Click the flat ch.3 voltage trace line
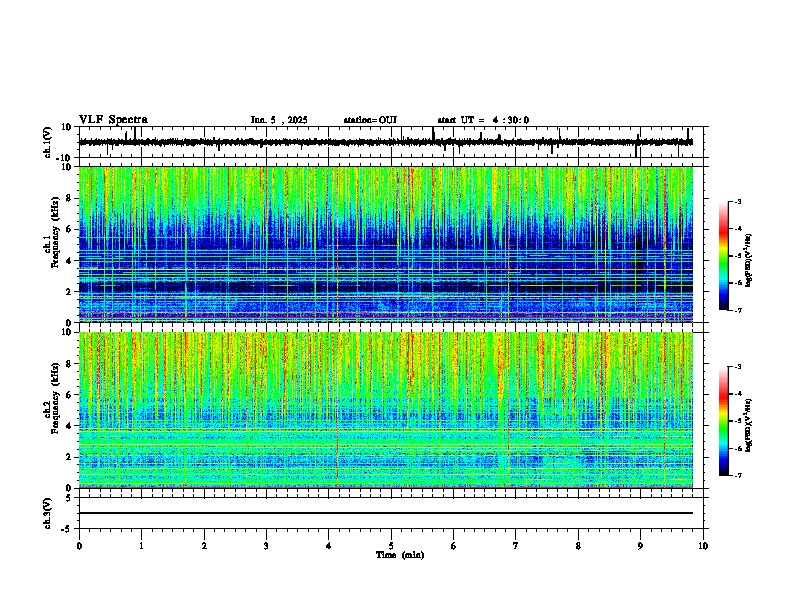The image size is (792, 612). coord(386,513)
